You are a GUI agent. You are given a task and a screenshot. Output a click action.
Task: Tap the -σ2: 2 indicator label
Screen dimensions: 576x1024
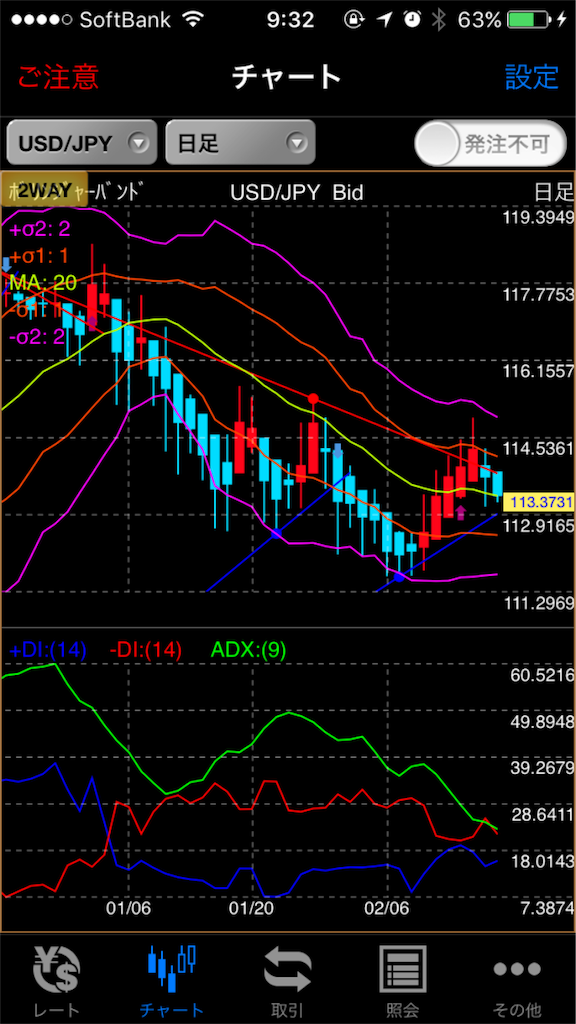click(x=37, y=336)
